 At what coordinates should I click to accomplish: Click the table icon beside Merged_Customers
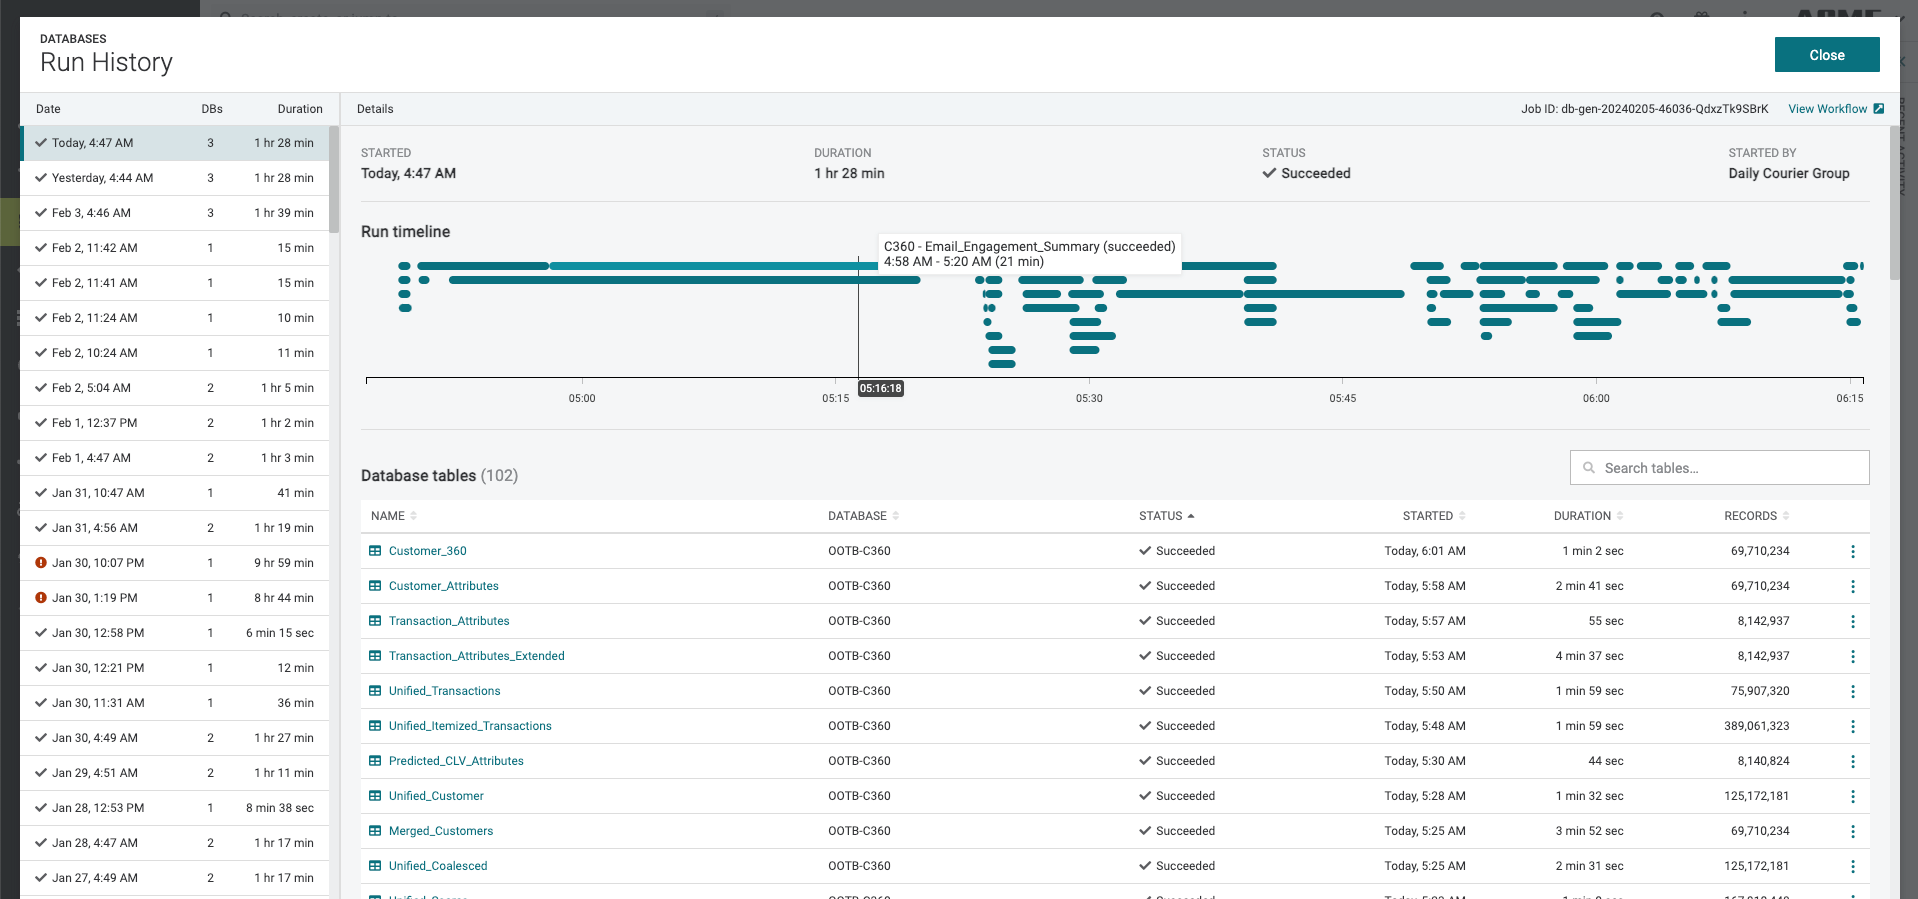tap(375, 831)
